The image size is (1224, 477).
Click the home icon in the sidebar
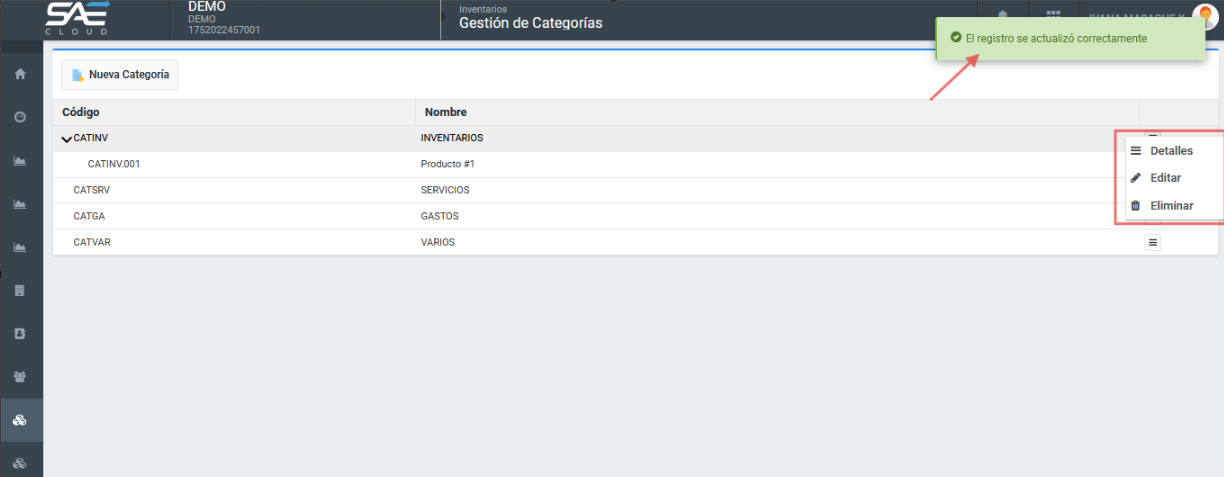[20, 74]
